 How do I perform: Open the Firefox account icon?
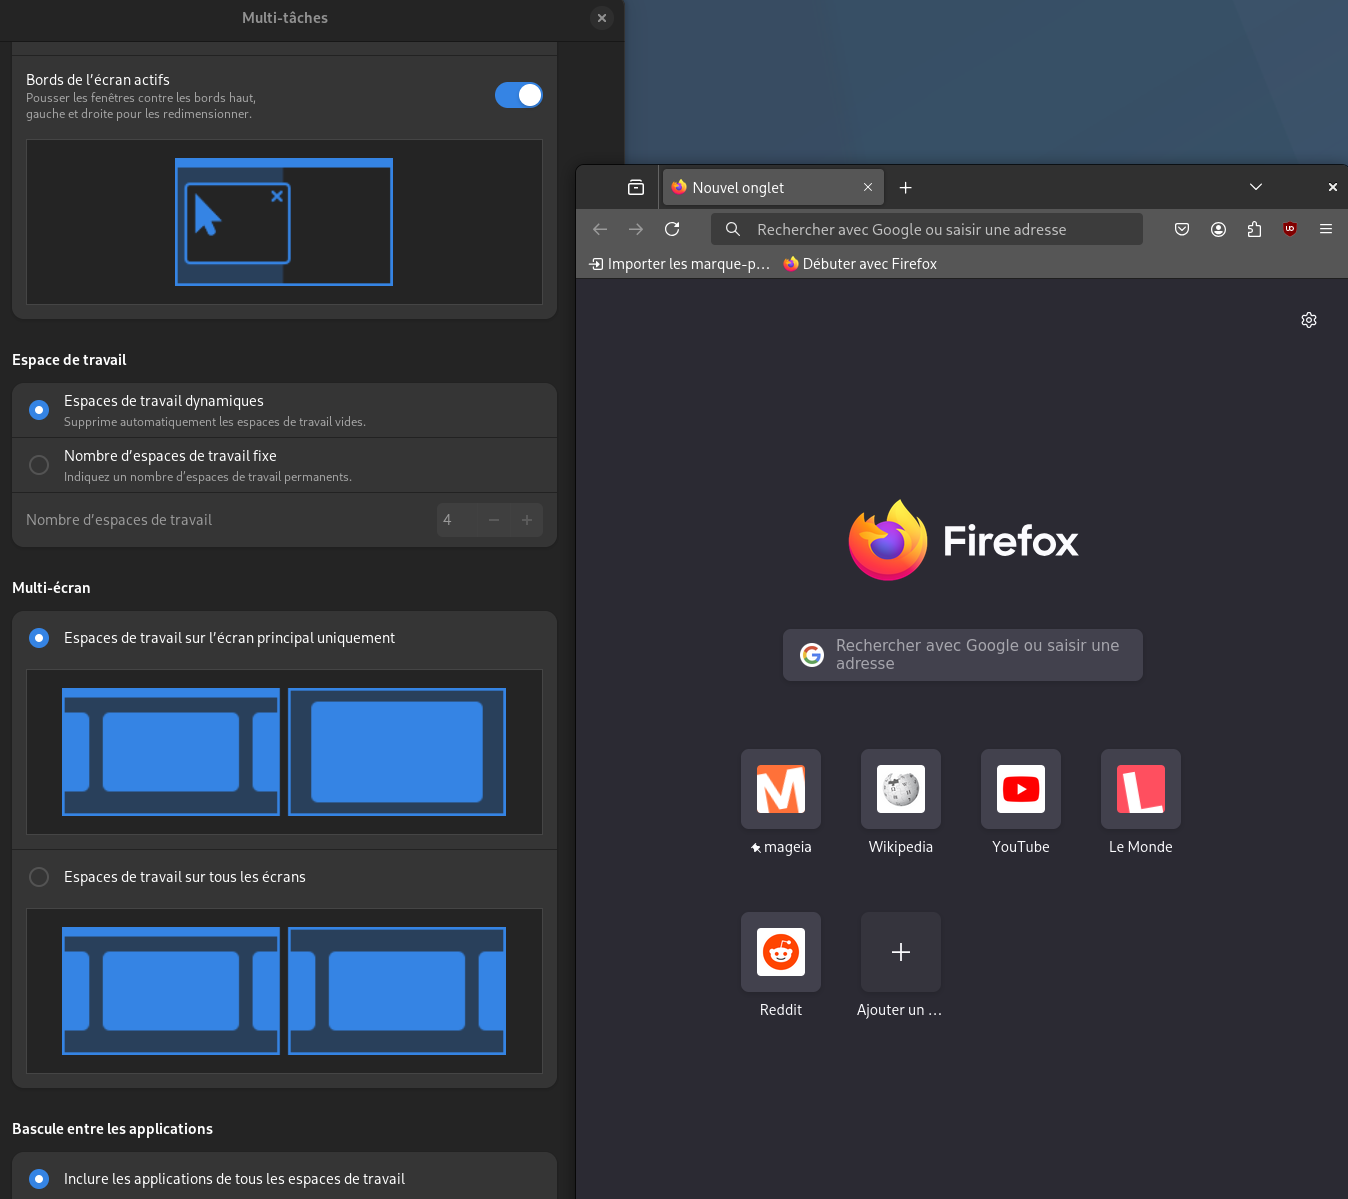coord(1218,229)
